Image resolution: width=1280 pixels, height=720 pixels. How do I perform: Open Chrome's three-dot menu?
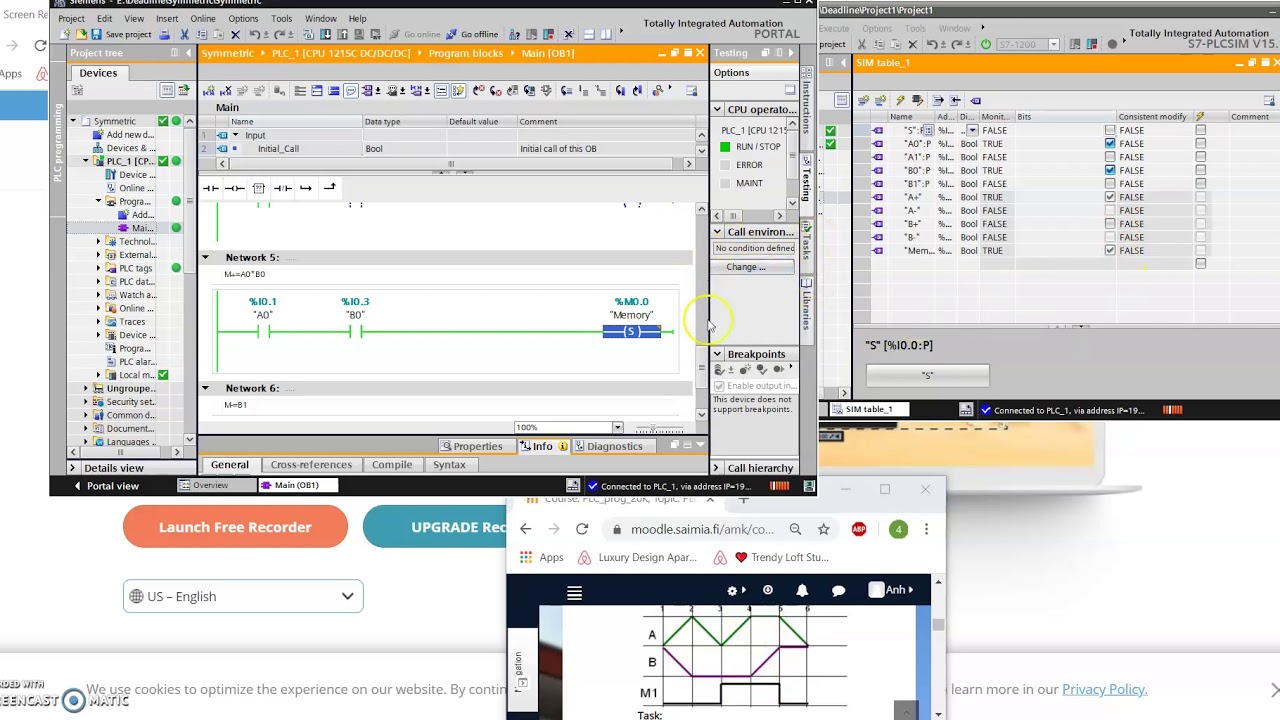(926, 529)
